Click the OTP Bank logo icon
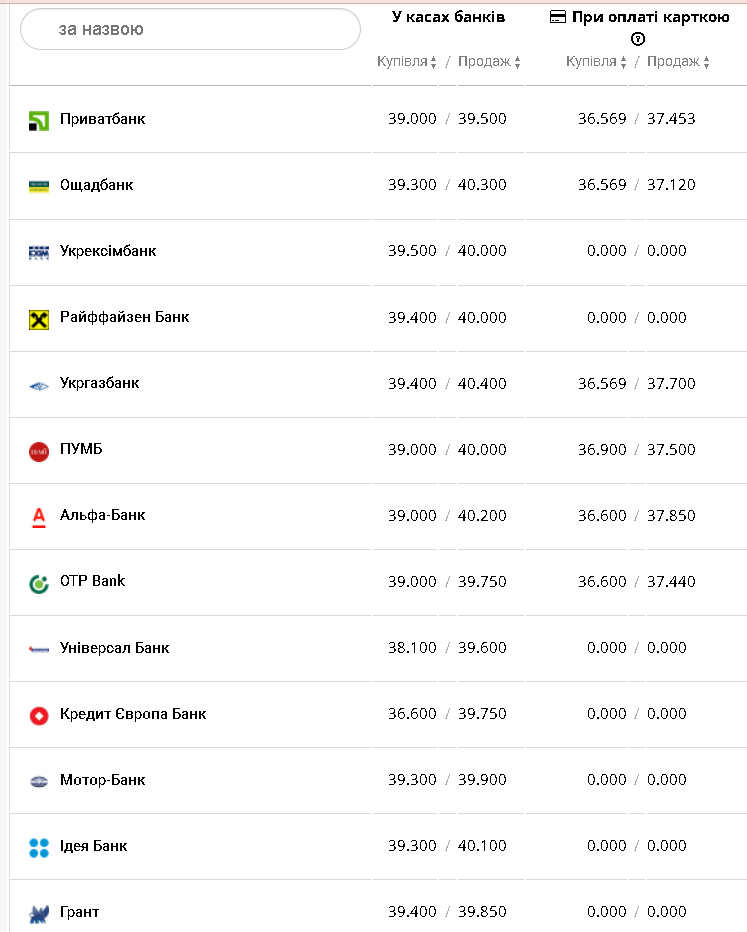The image size is (747, 932). (x=39, y=583)
